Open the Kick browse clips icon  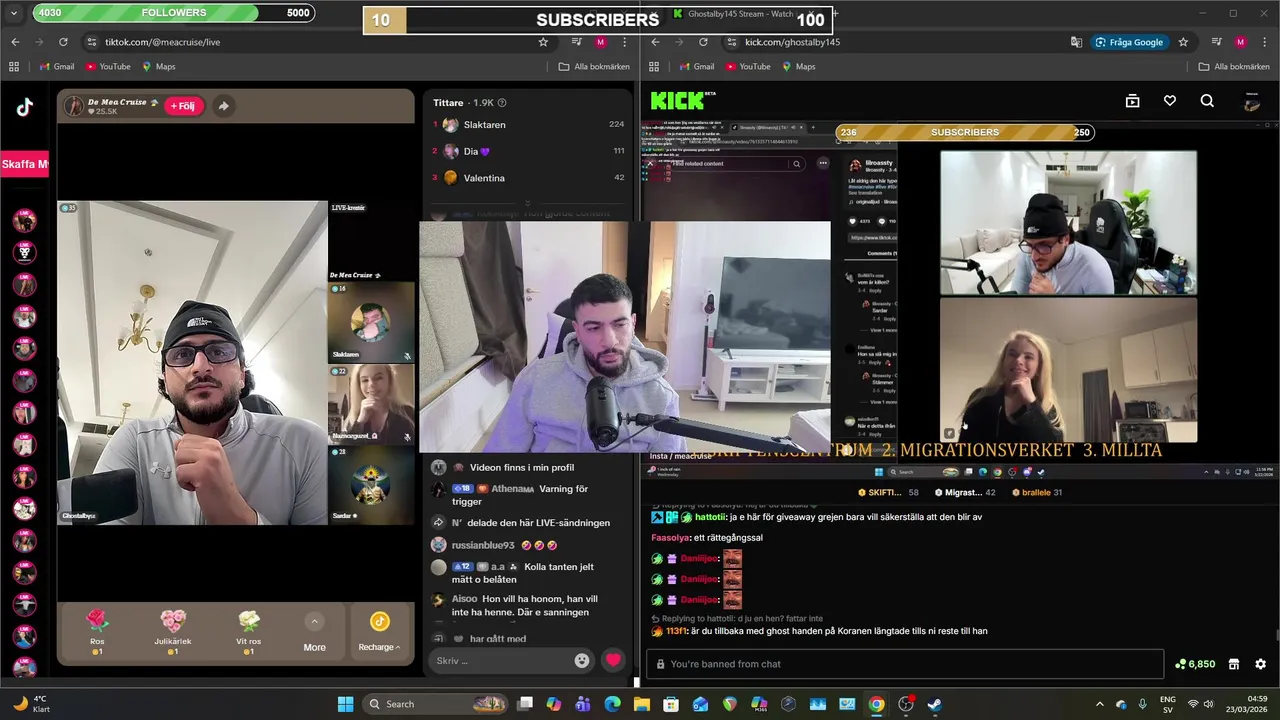[1132, 101]
